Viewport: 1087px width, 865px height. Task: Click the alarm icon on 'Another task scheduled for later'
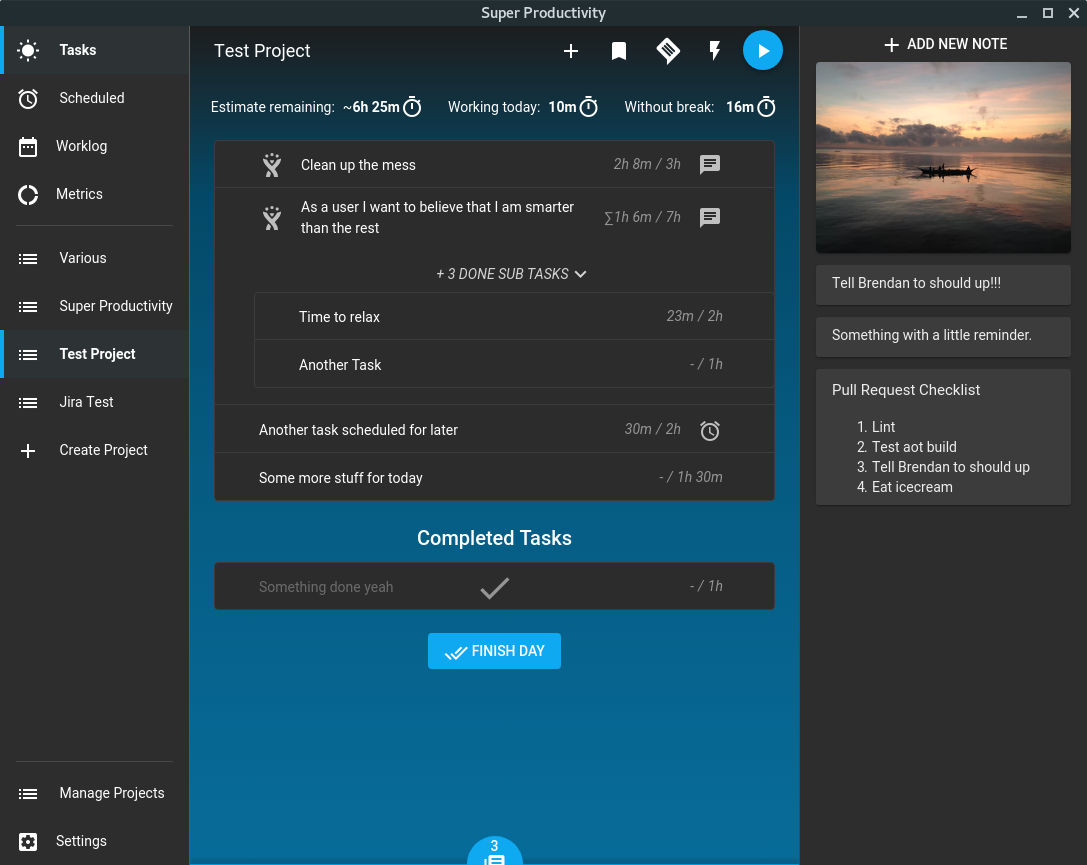coord(710,429)
